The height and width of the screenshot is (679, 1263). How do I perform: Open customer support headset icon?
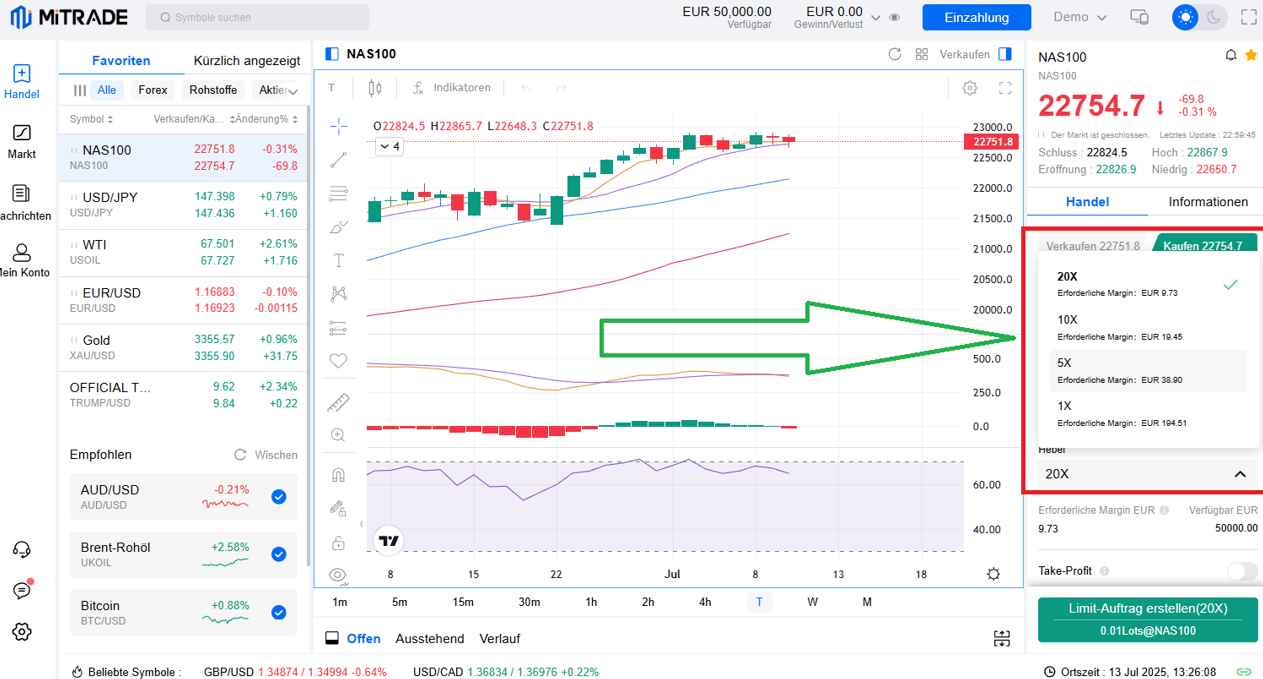point(22,549)
